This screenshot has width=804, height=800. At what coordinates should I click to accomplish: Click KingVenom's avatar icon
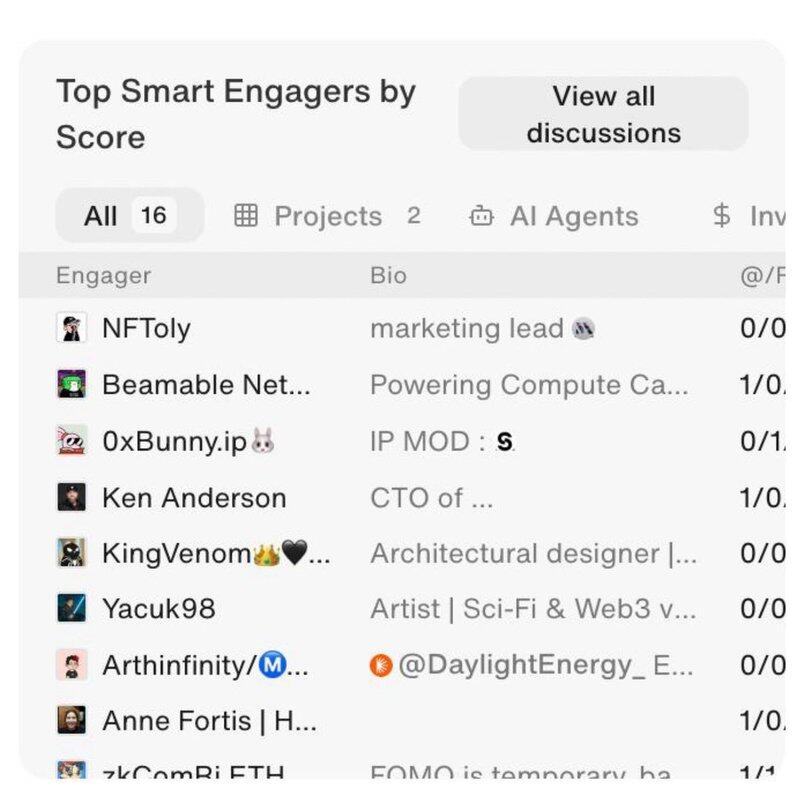pyautogui.click(x=71, y=553)
